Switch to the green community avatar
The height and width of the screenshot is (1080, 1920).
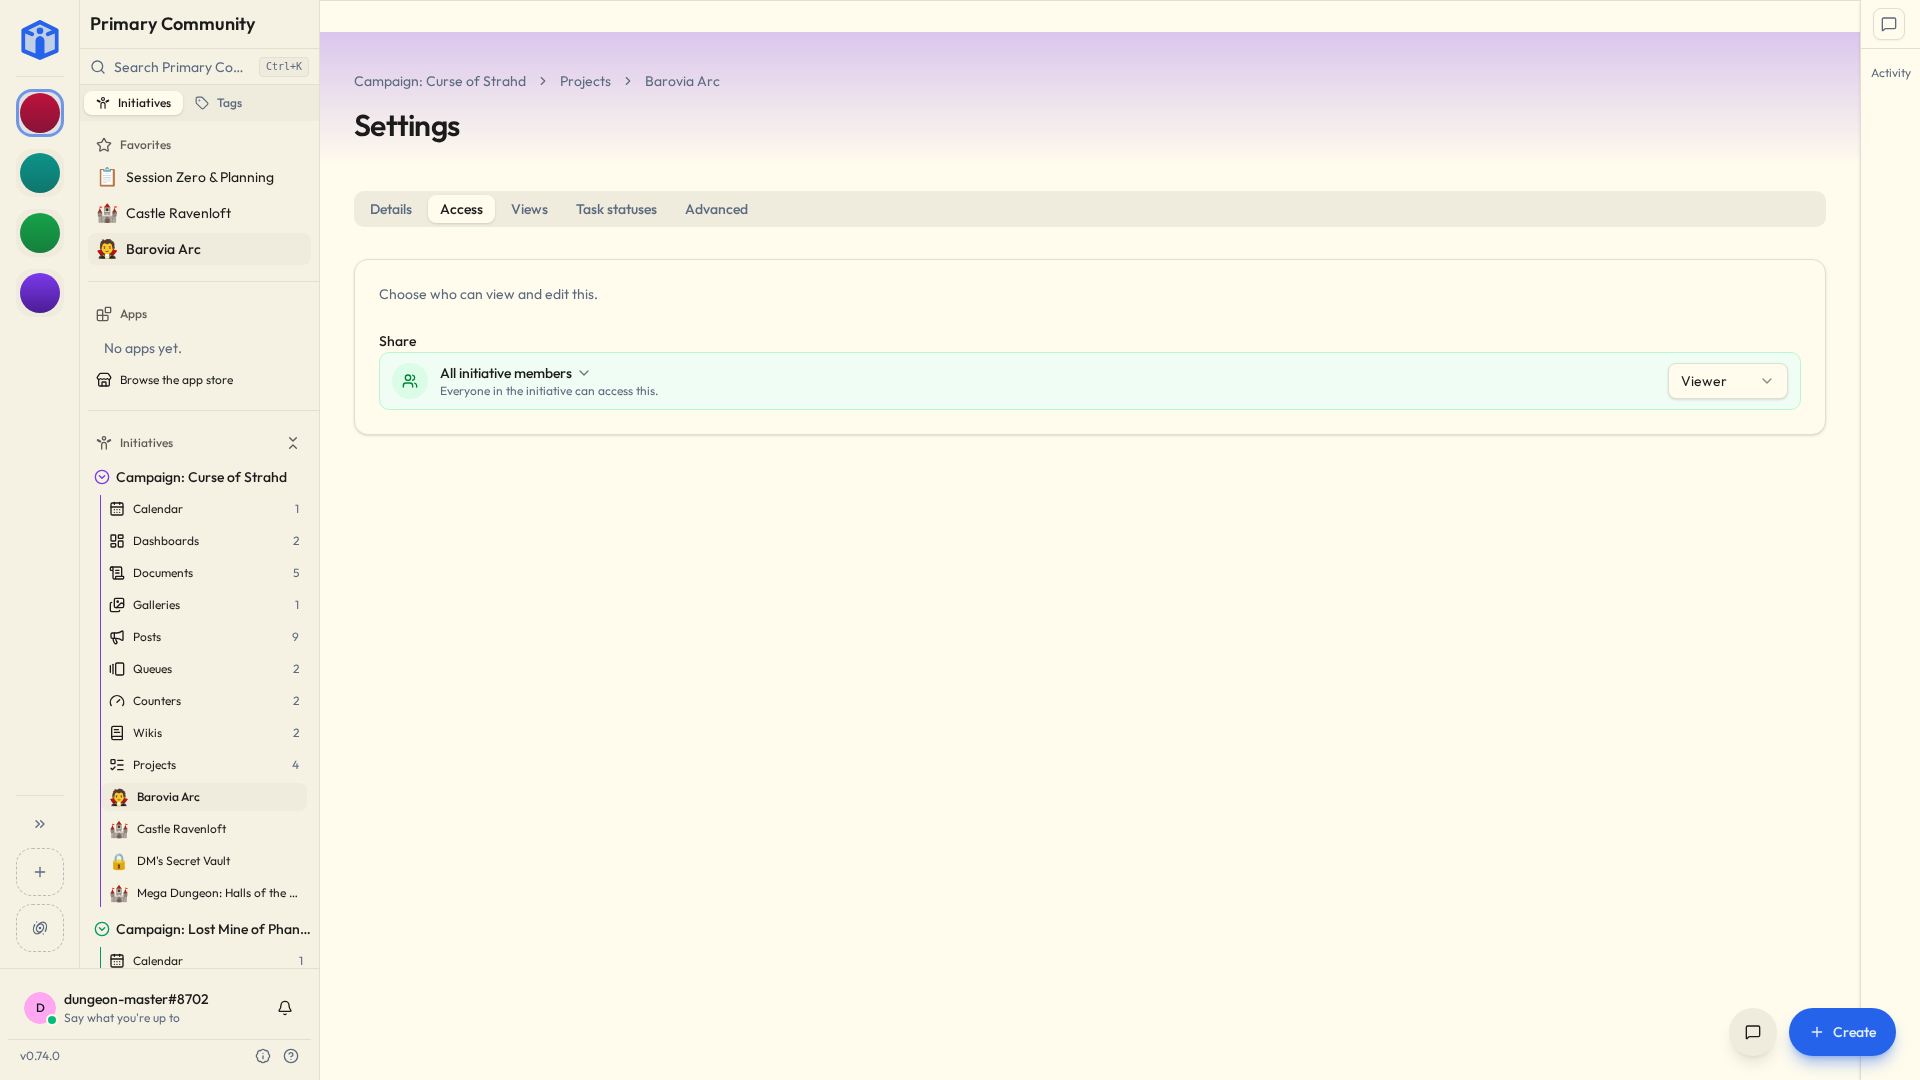tap(40, 233)
